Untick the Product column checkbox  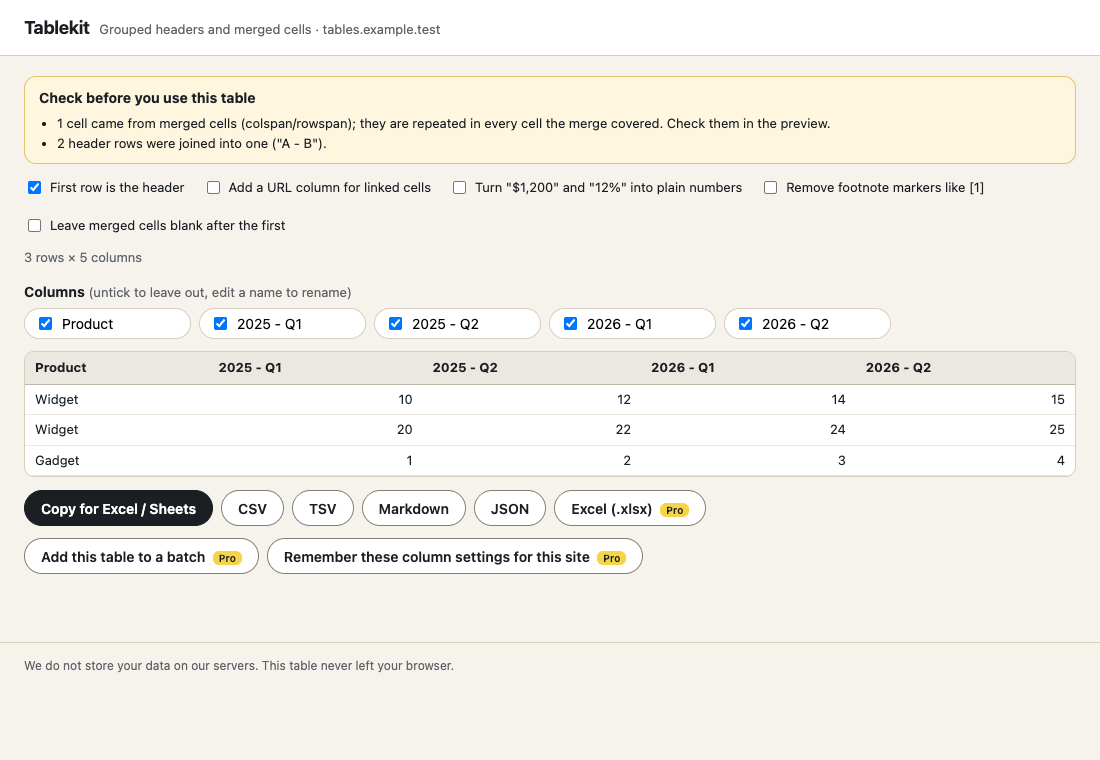coord(46,324)
